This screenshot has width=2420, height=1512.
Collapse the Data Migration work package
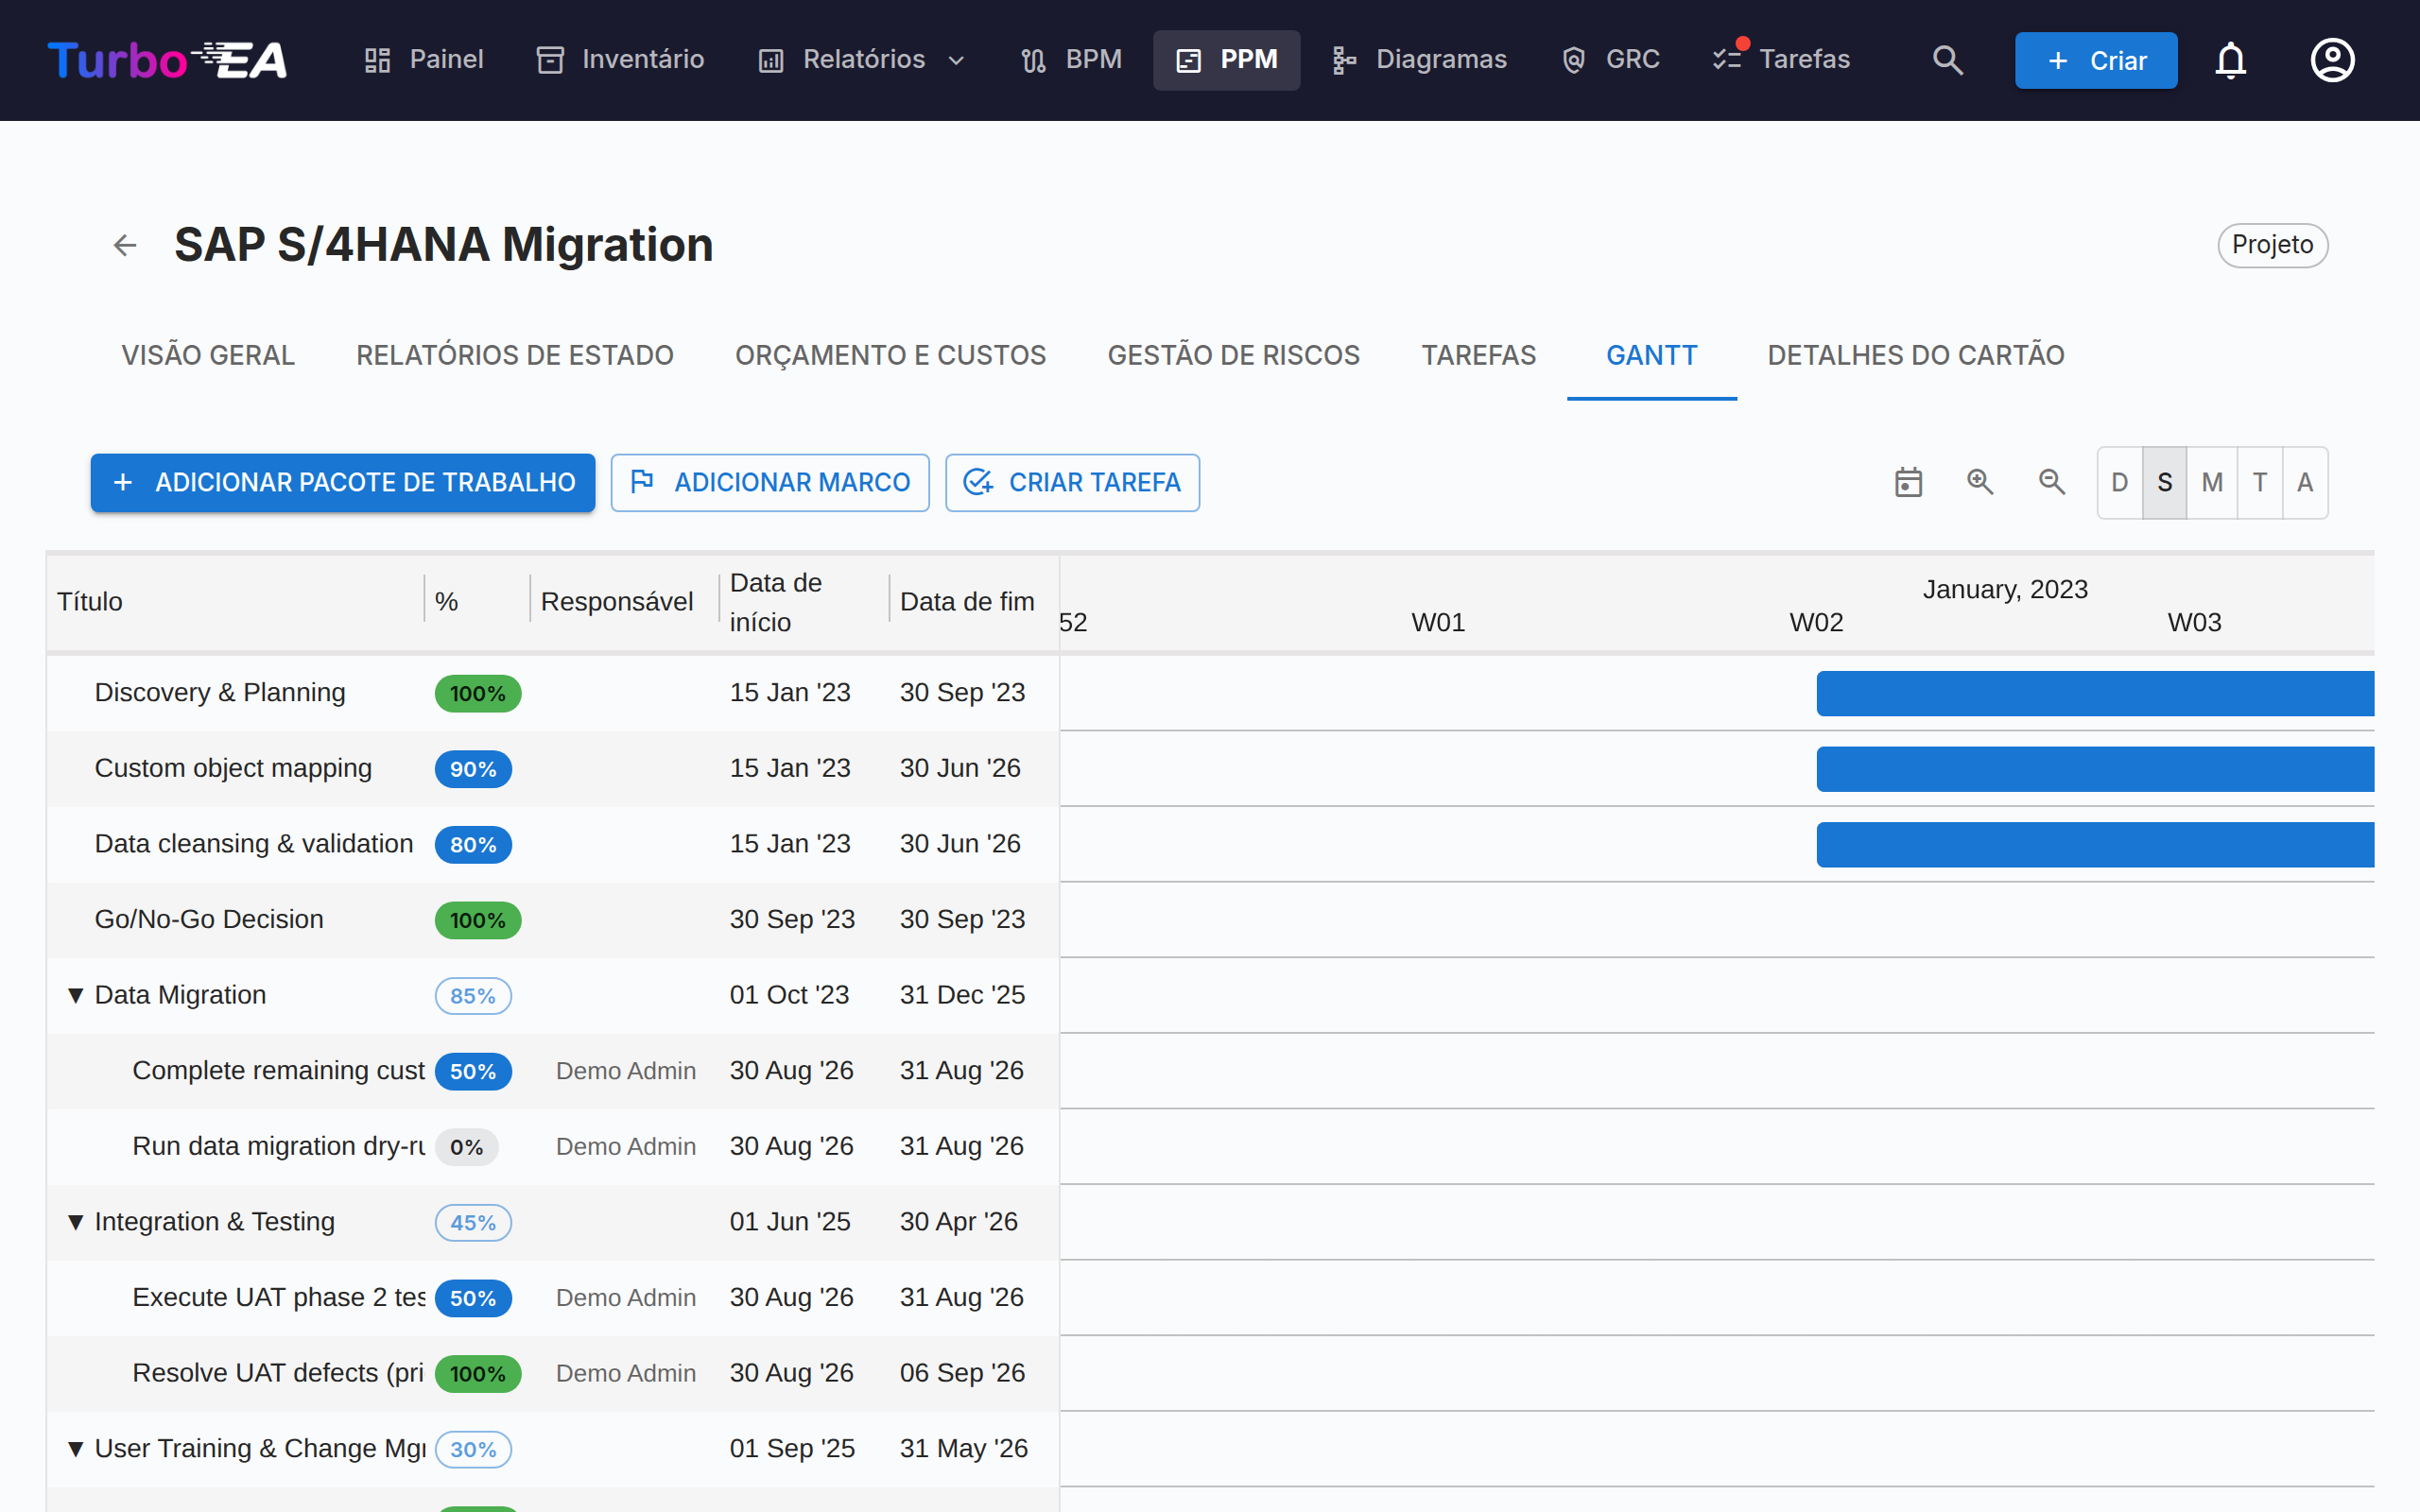pos(76,995)
